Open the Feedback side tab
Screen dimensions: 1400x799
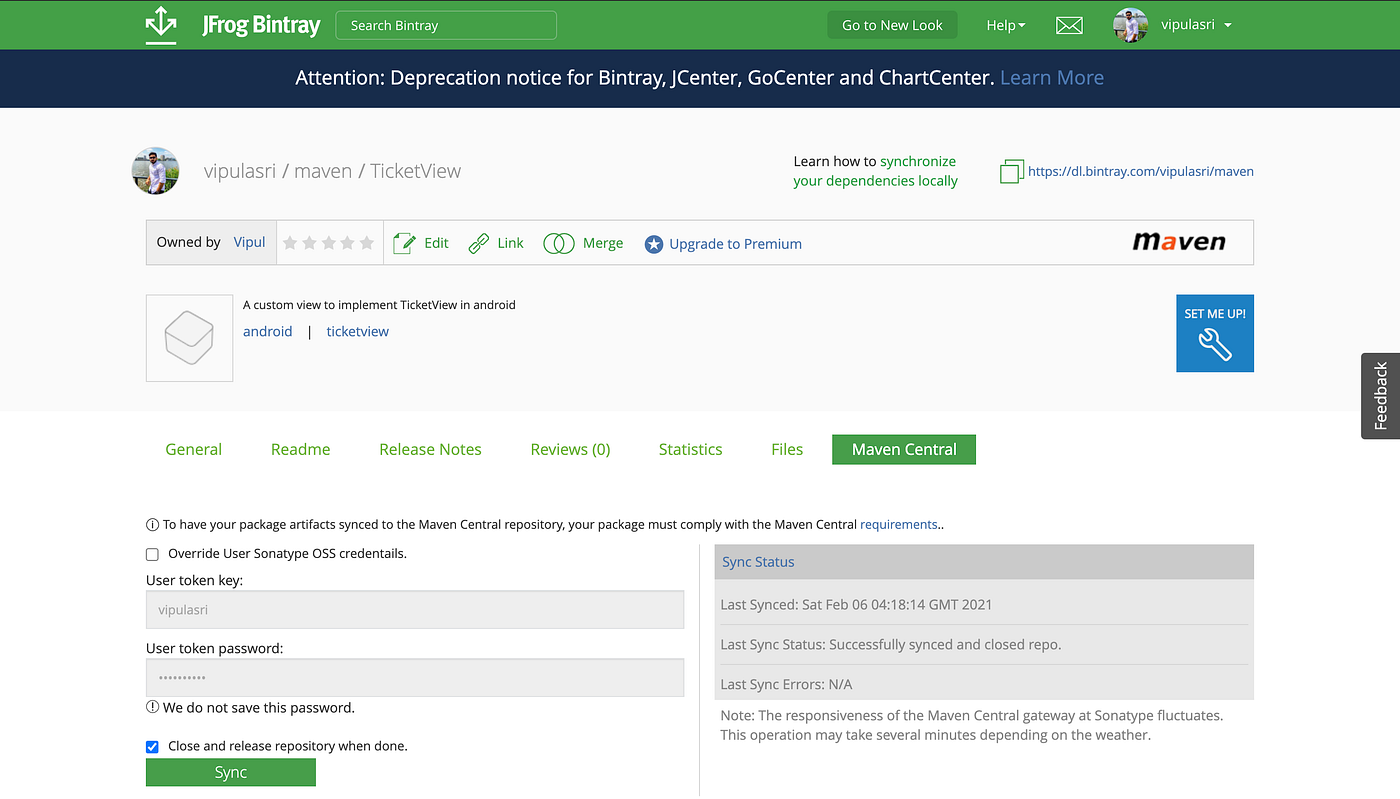pyautogui.click(x=1380, y=396)
